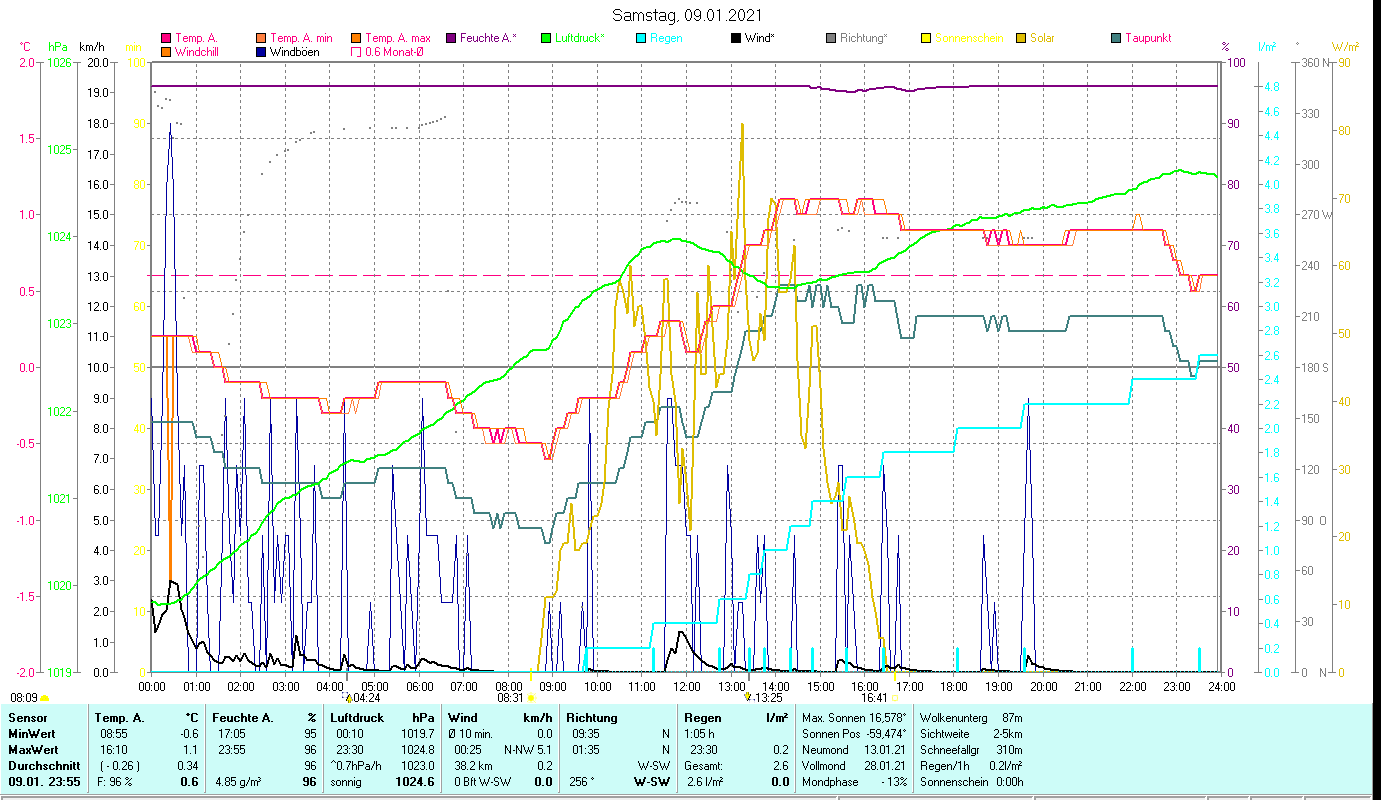Click the Max. Sonnen 16,578° entry

click(855, 718)
